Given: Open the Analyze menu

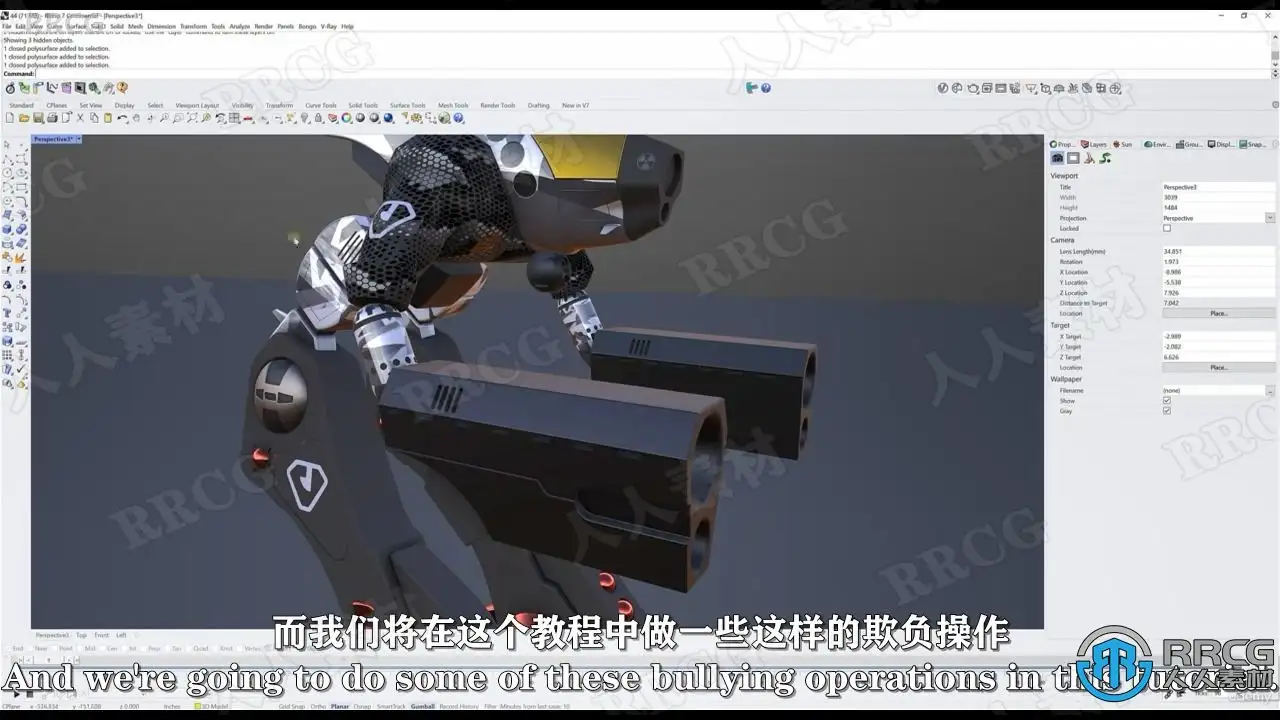Looking at the screenshot, I should pos(240,26).
